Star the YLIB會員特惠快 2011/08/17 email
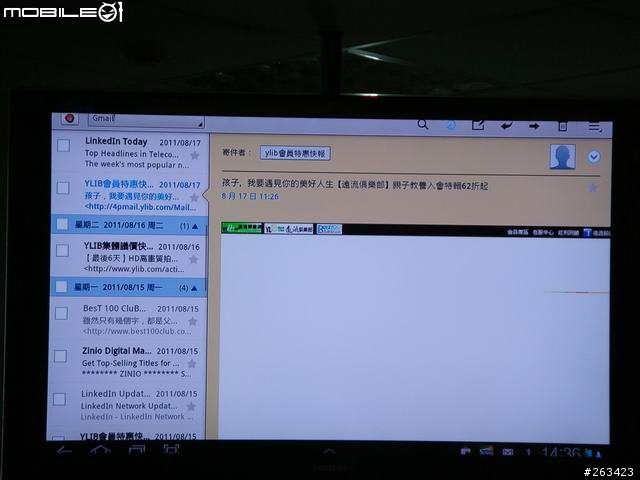The width and height of the screenshot is (640, 480). coord(194,198)
